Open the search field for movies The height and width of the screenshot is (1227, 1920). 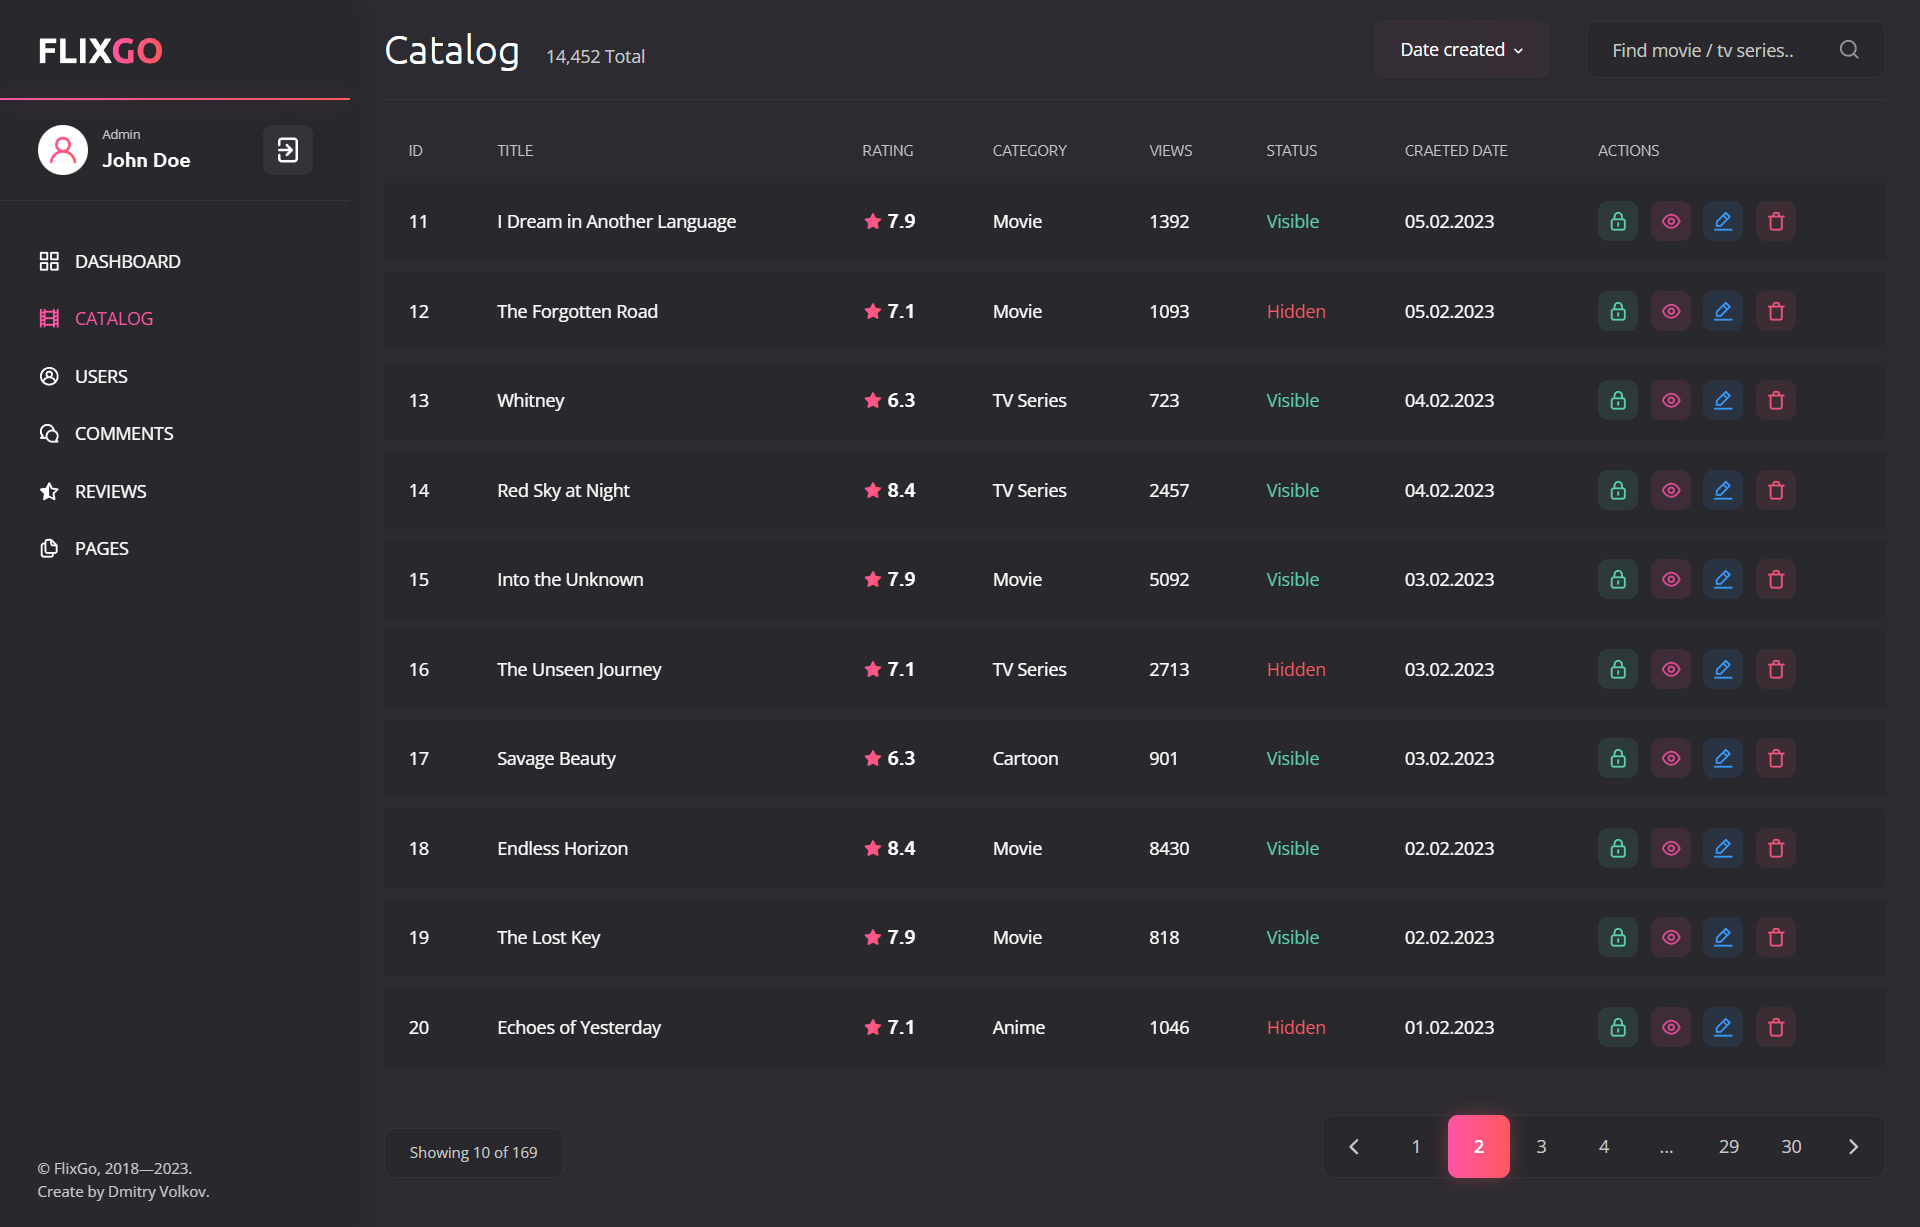tap(1851, 50)
